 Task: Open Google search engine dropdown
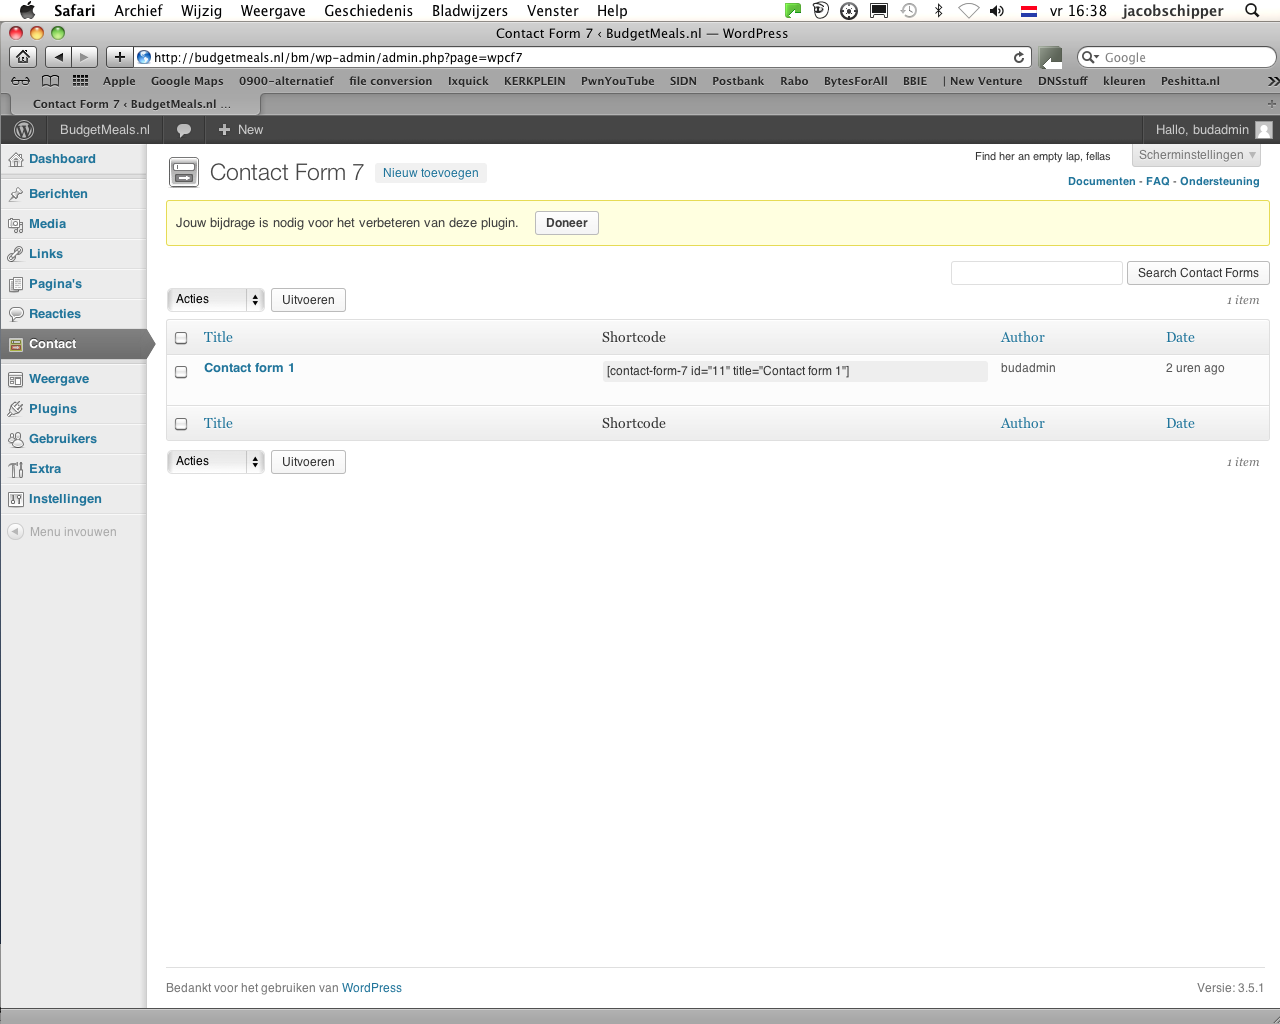tap(1090, 58)
